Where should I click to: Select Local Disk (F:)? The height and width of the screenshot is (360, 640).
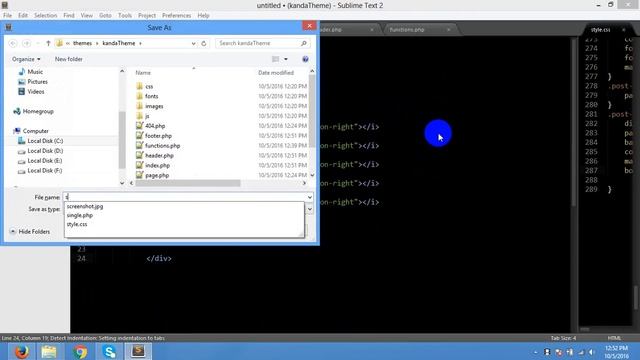pyautogui.click(x=45, y=171)
